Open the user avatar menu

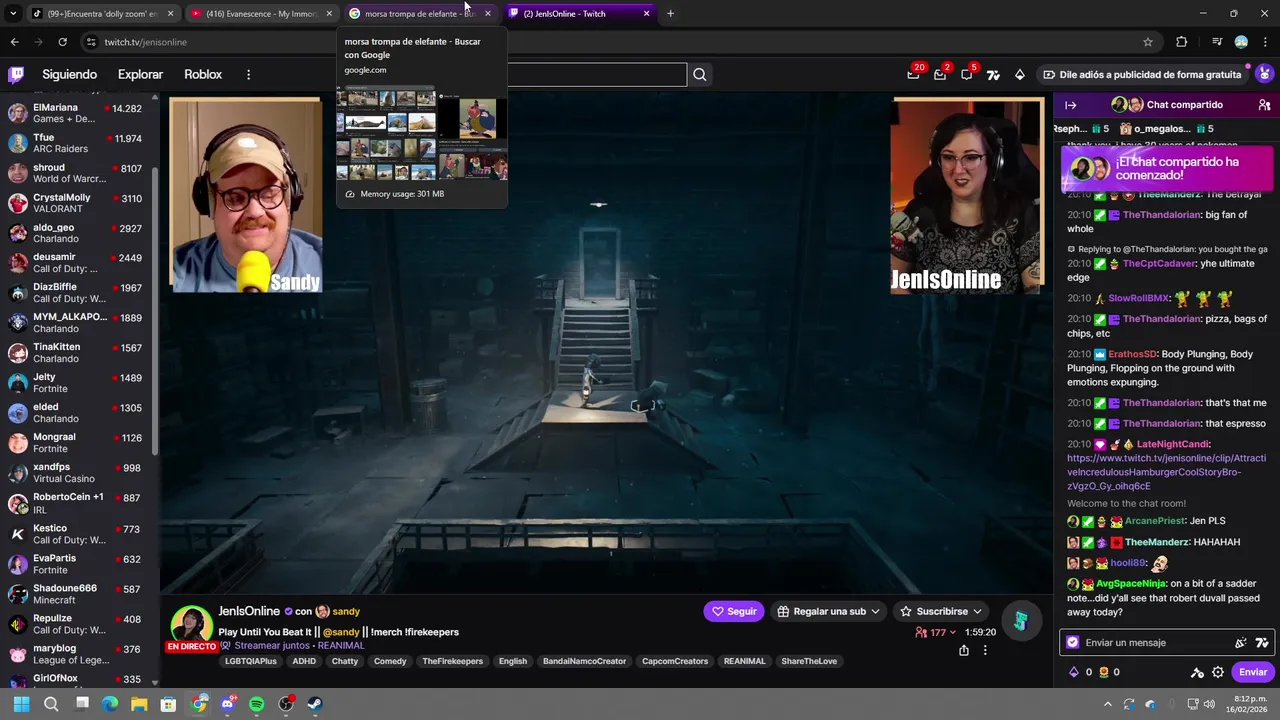[1264, 74]
